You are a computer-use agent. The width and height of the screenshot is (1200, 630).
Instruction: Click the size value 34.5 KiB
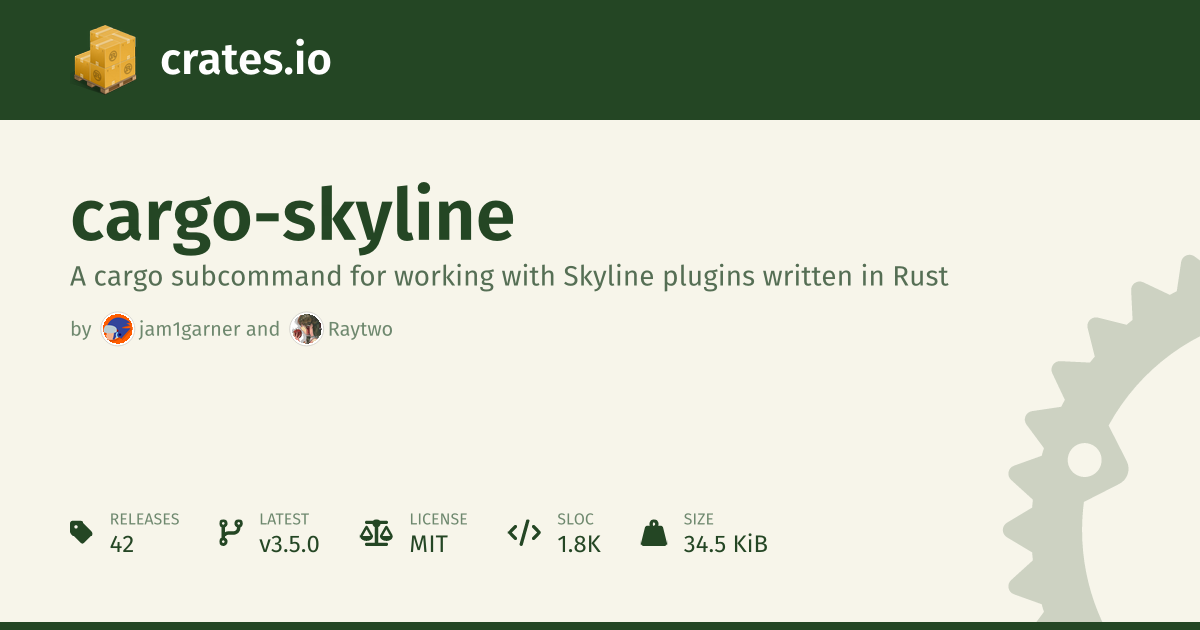point(726,544)
